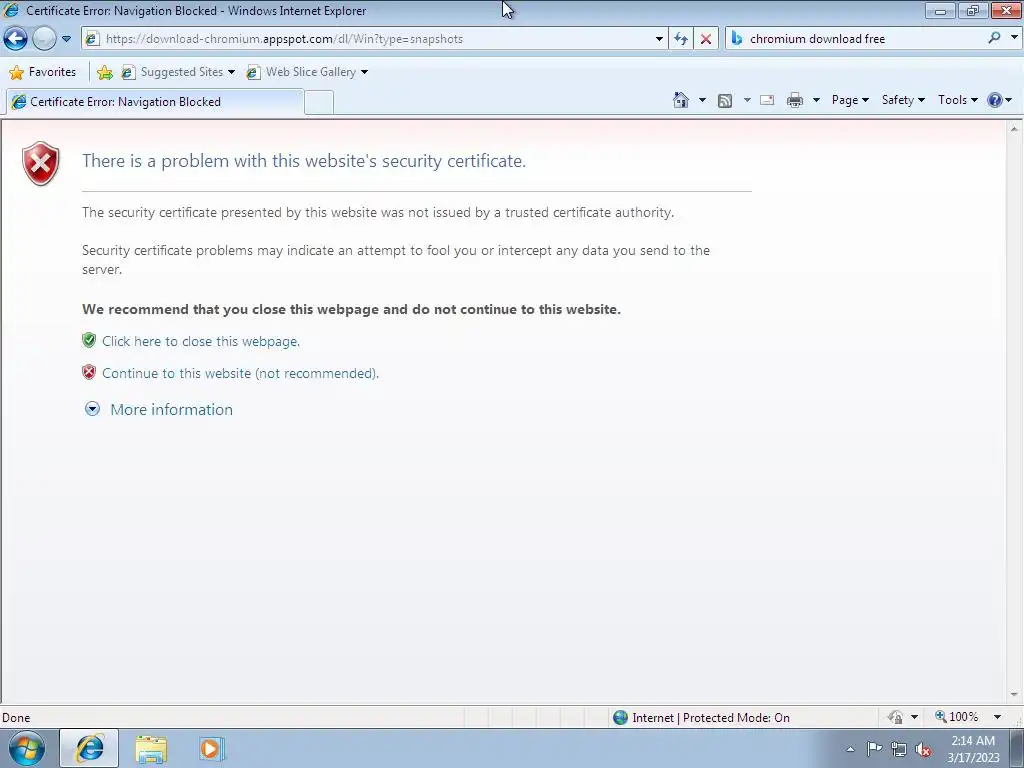Click the Bing icon in search box
The width and height of the screenshot is (1024, 768).
[x=737, y=38]
